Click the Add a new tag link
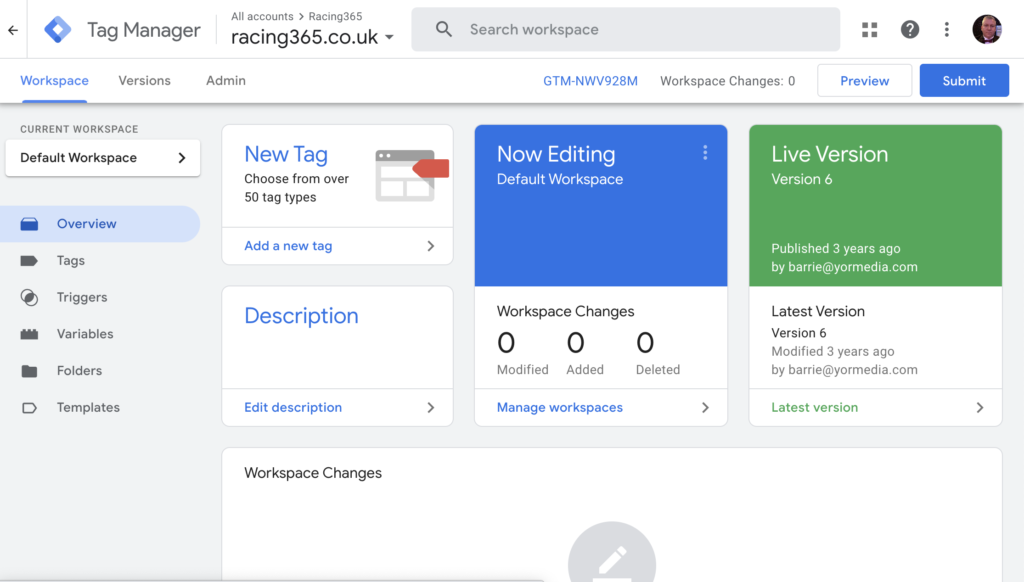This screenshot has height=582, width=1024. point(288,246)
